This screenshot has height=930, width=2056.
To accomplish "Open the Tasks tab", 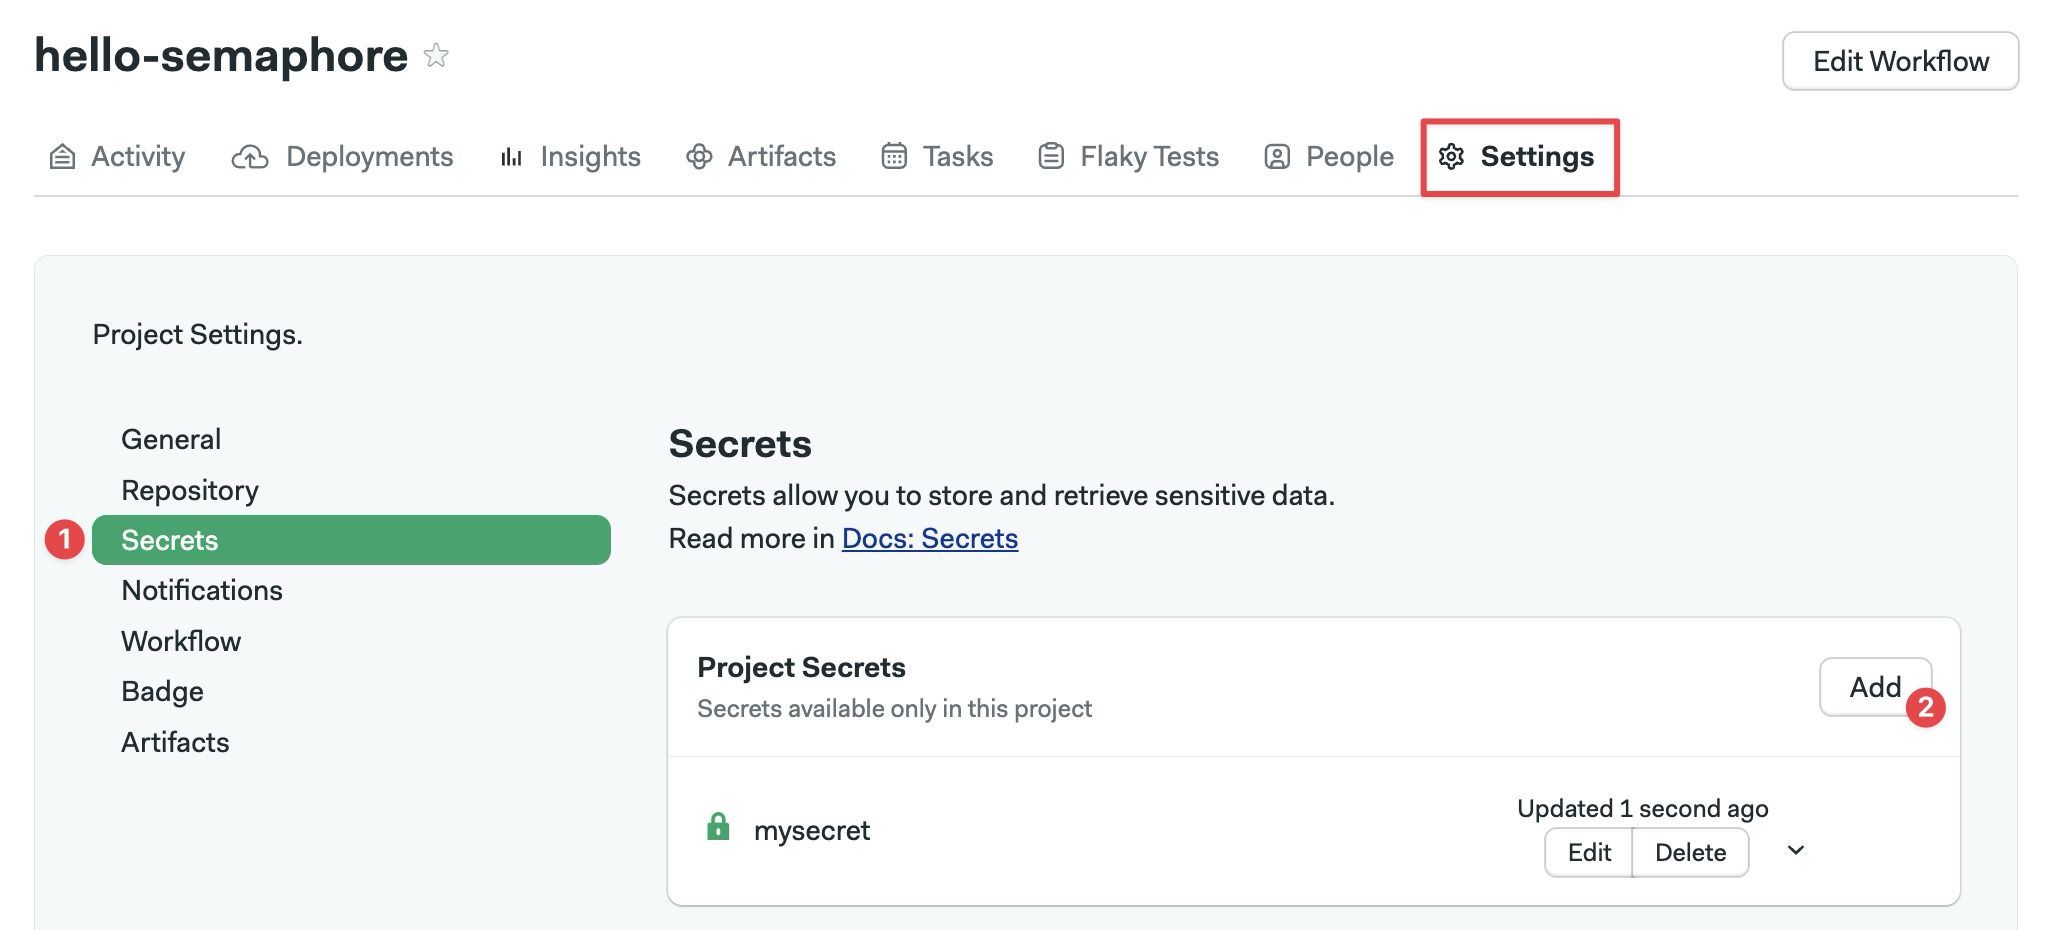I will pos(937,157).
